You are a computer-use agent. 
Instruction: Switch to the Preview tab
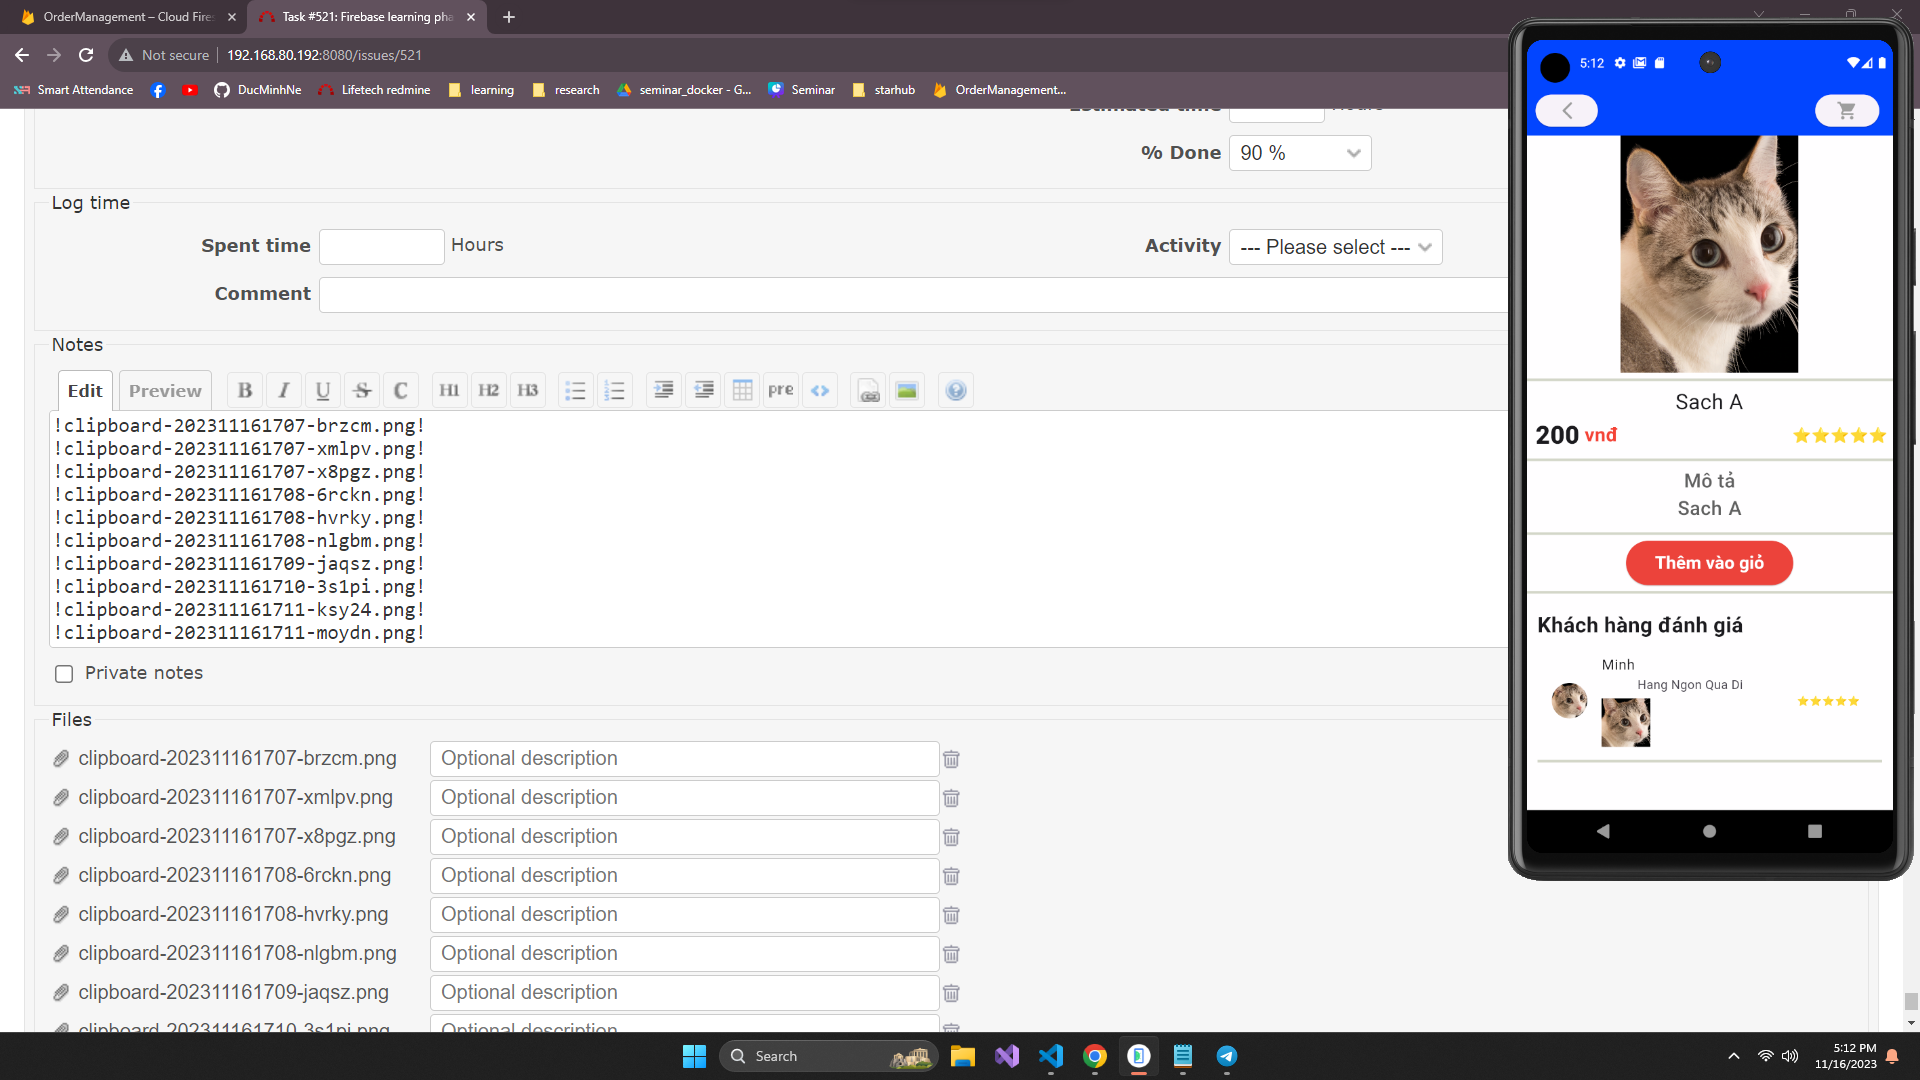(165, 391)
